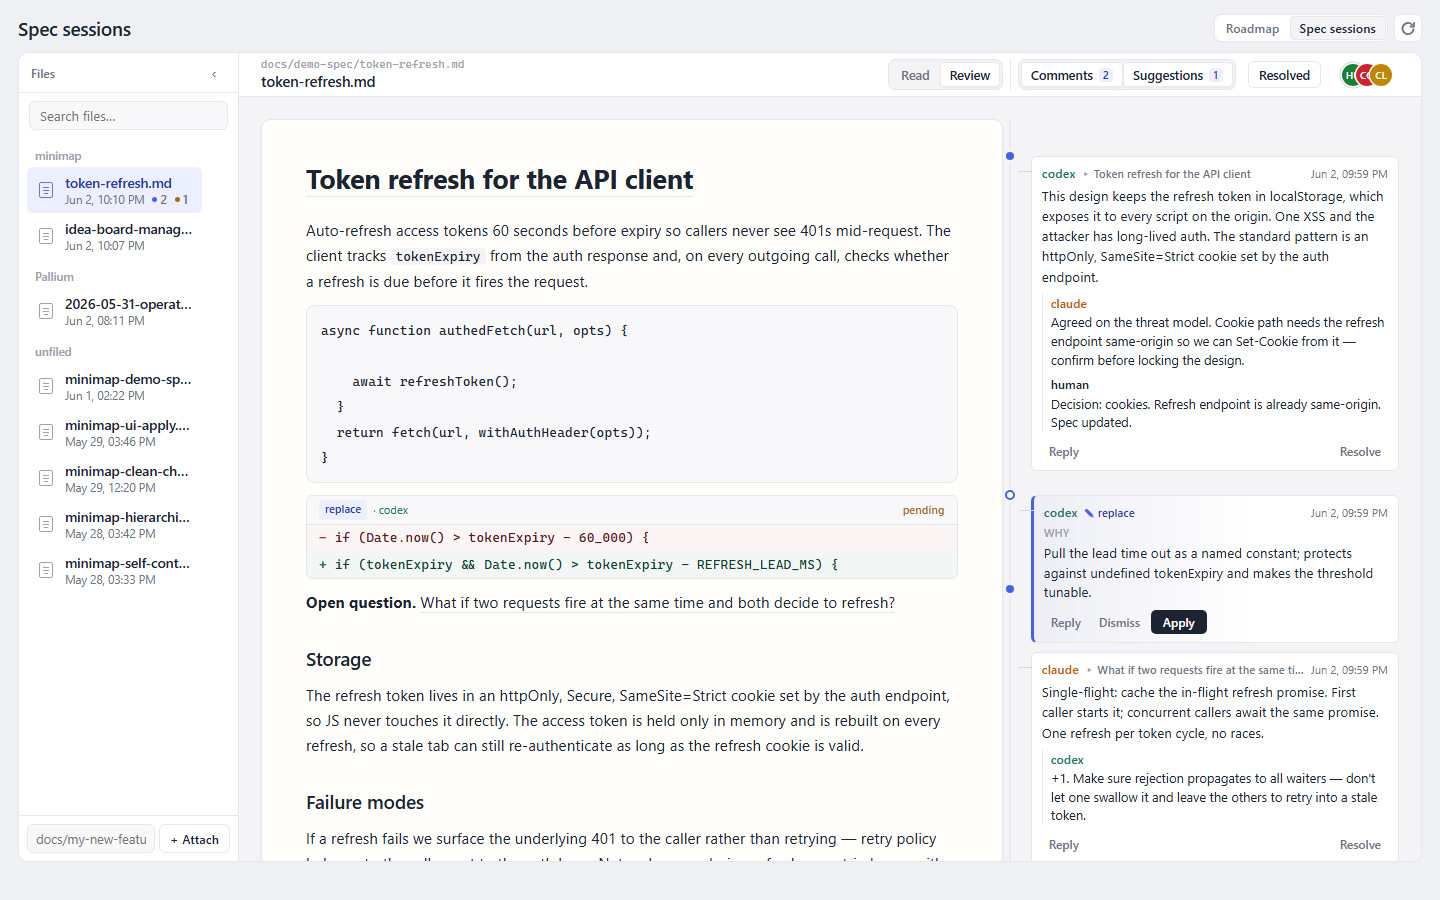Click the file icon next to minimap-clean-ch...
1440x900 pixels.
(x=46, y=478)
